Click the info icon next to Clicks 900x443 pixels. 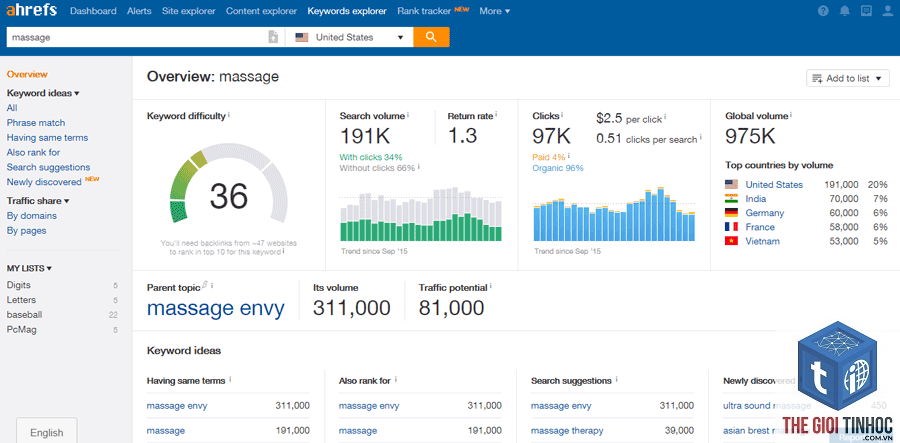pos(562,115)
